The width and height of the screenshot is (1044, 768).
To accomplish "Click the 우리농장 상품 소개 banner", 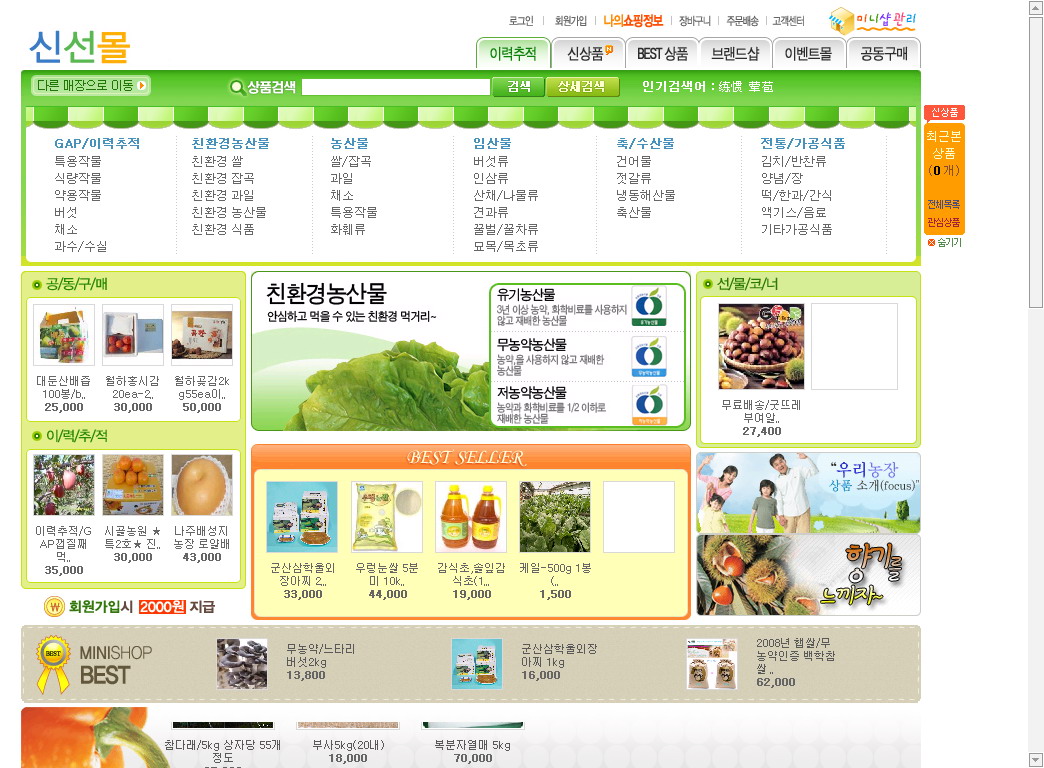I will coord(808,493).
